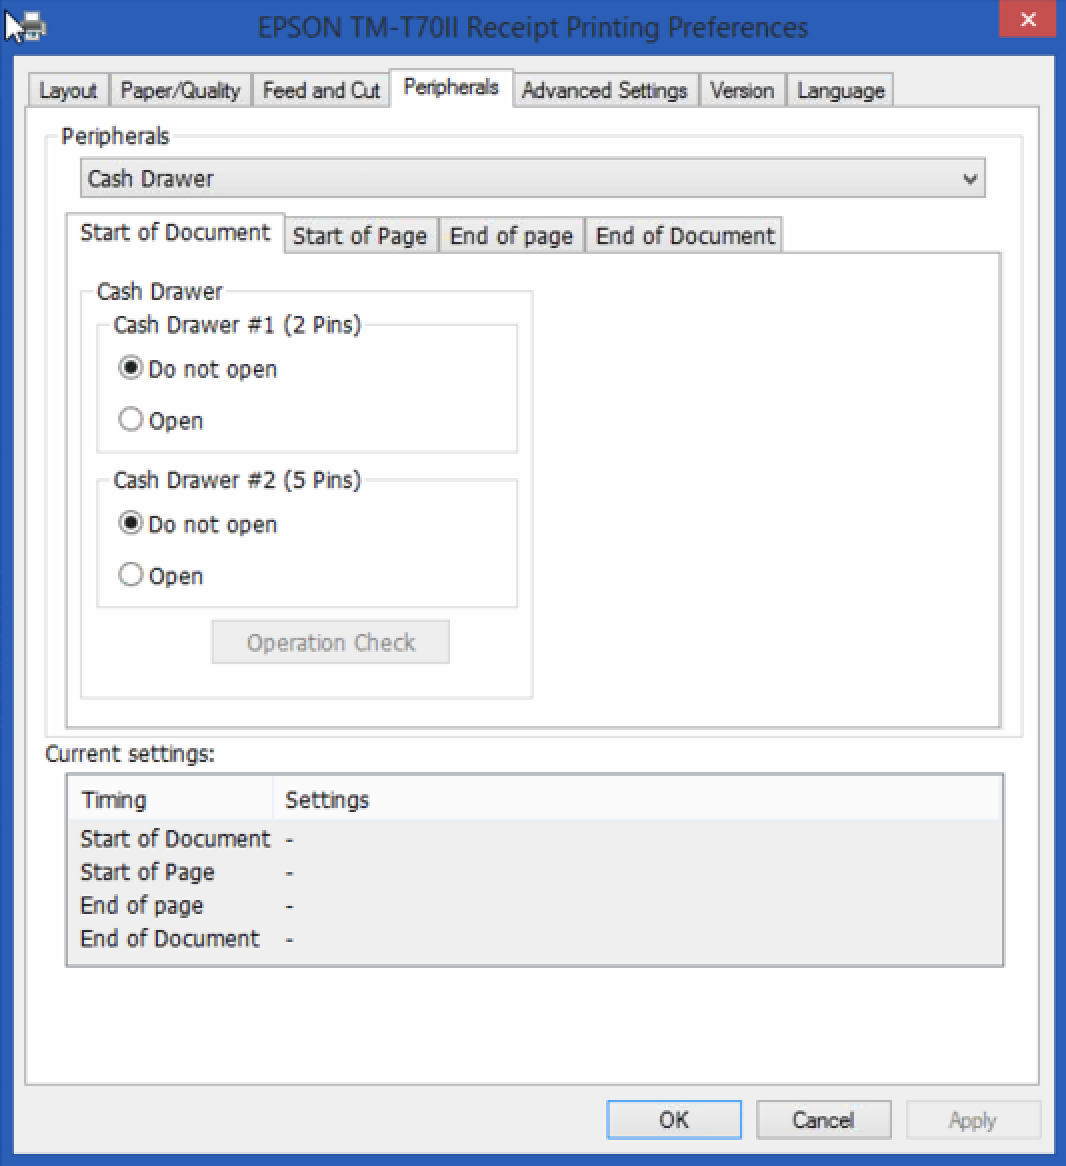1066x1166 pixels.
Task: Choose Do not open for Cash Drawer #2
Action: coord(131,523)
